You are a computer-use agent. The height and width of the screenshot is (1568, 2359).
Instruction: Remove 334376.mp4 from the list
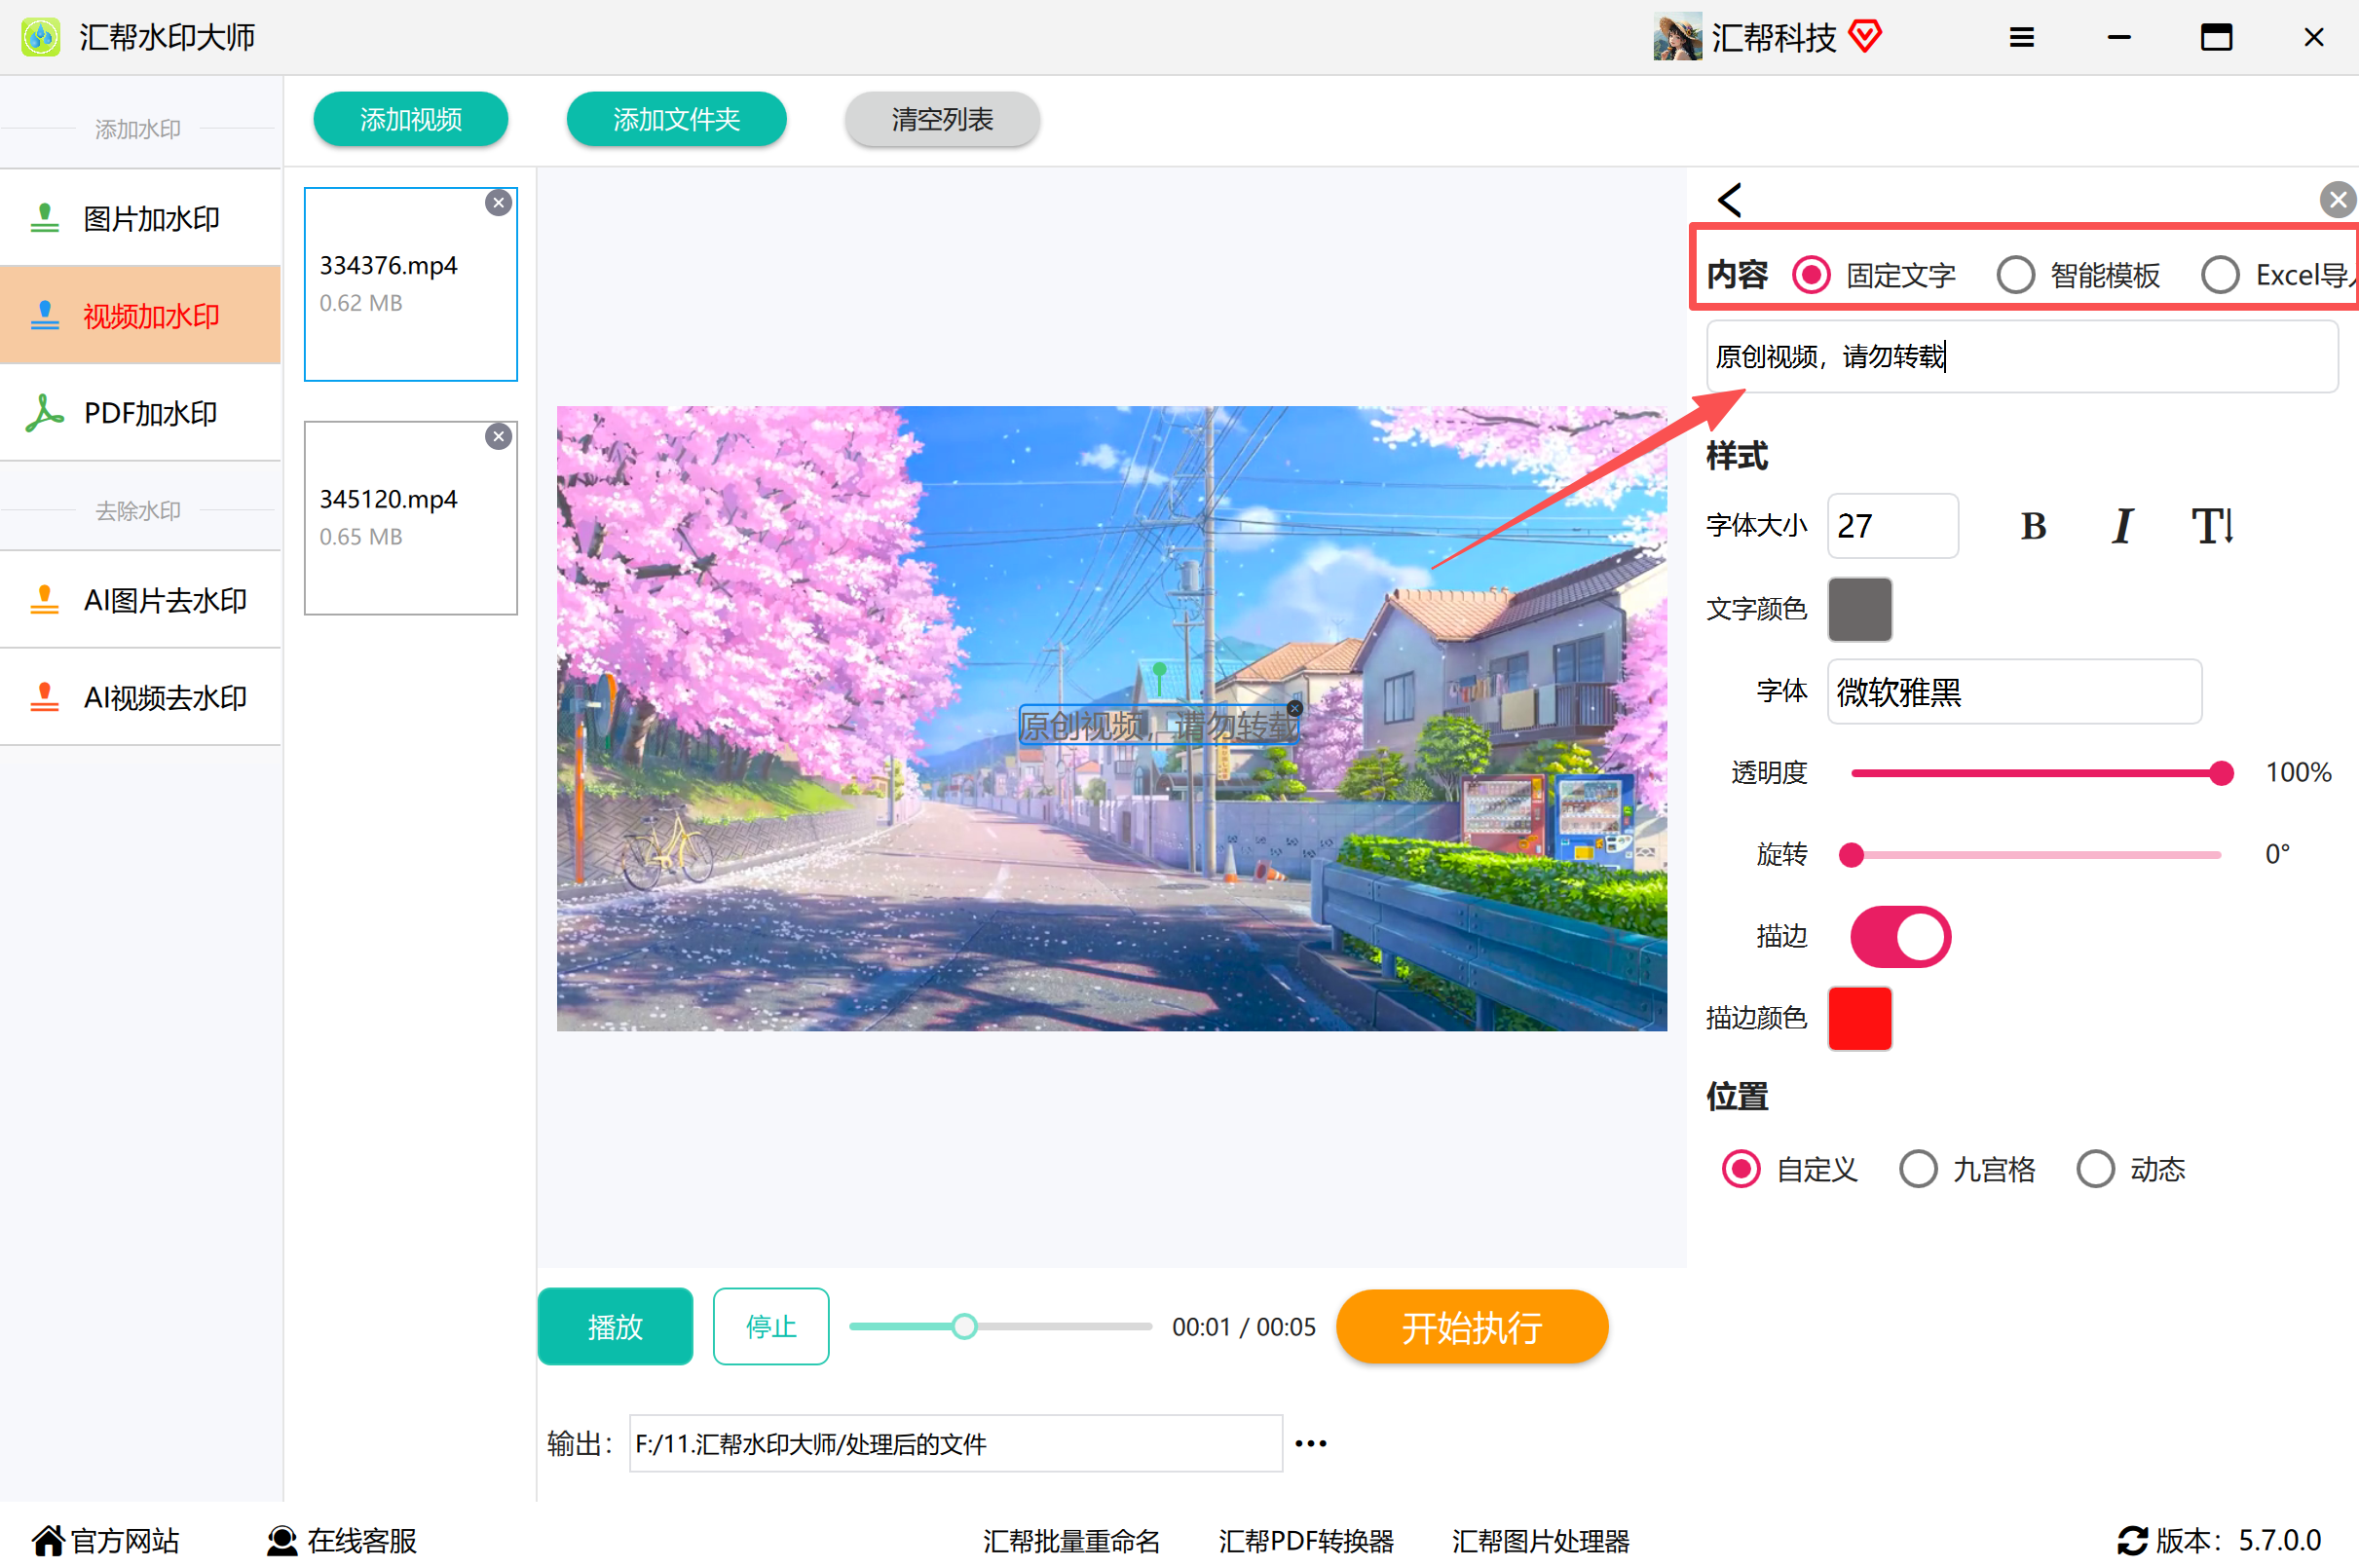click(x=498, y=203)
